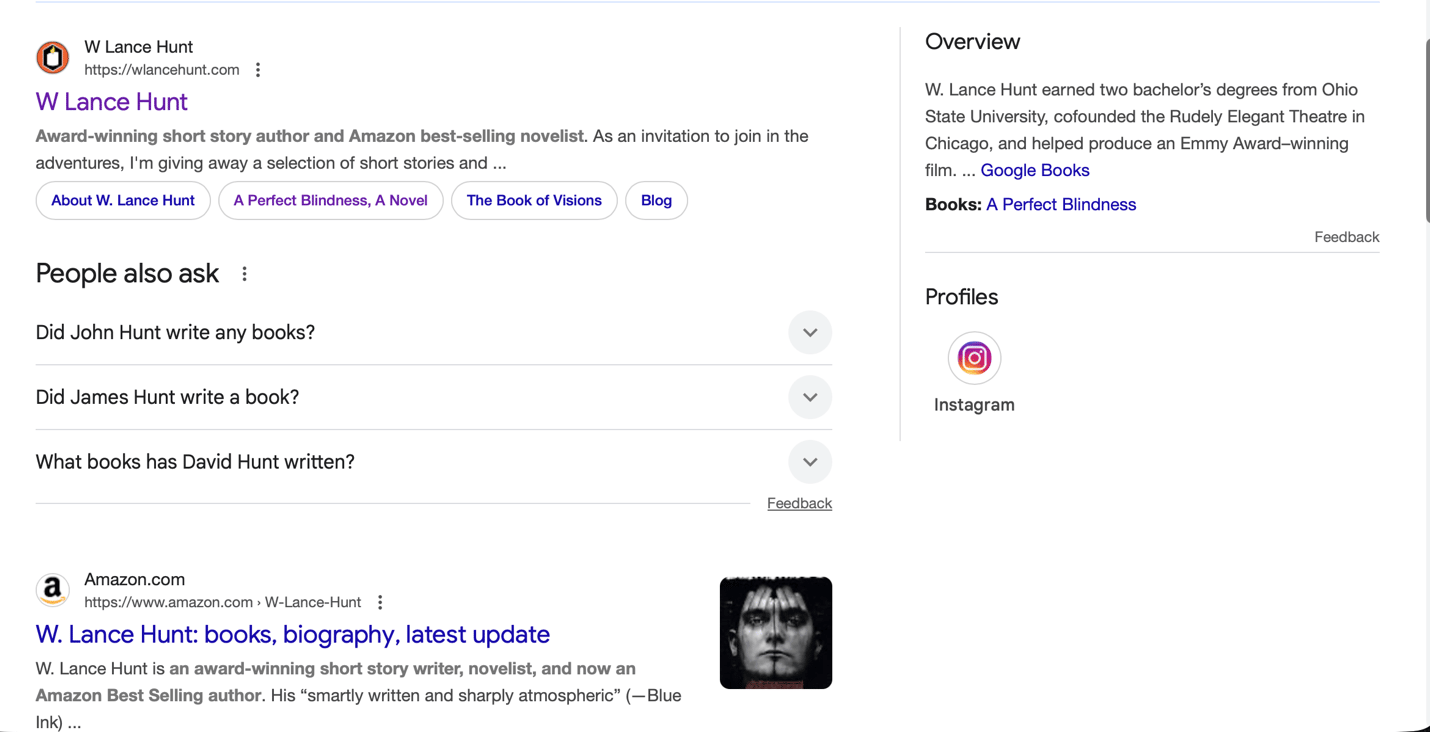Open more options next to wlancehunt.com URL
This screenshot has height=736, width=1430.
(x=258, y=70)
